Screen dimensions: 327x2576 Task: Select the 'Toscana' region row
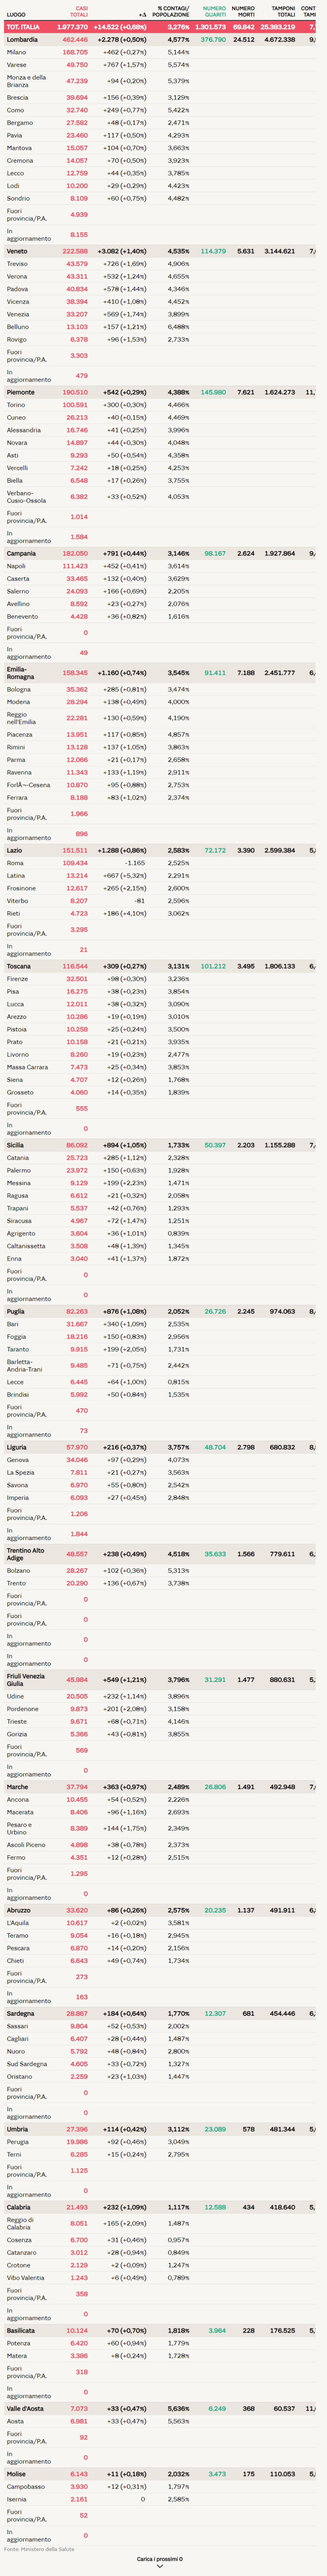160,966
